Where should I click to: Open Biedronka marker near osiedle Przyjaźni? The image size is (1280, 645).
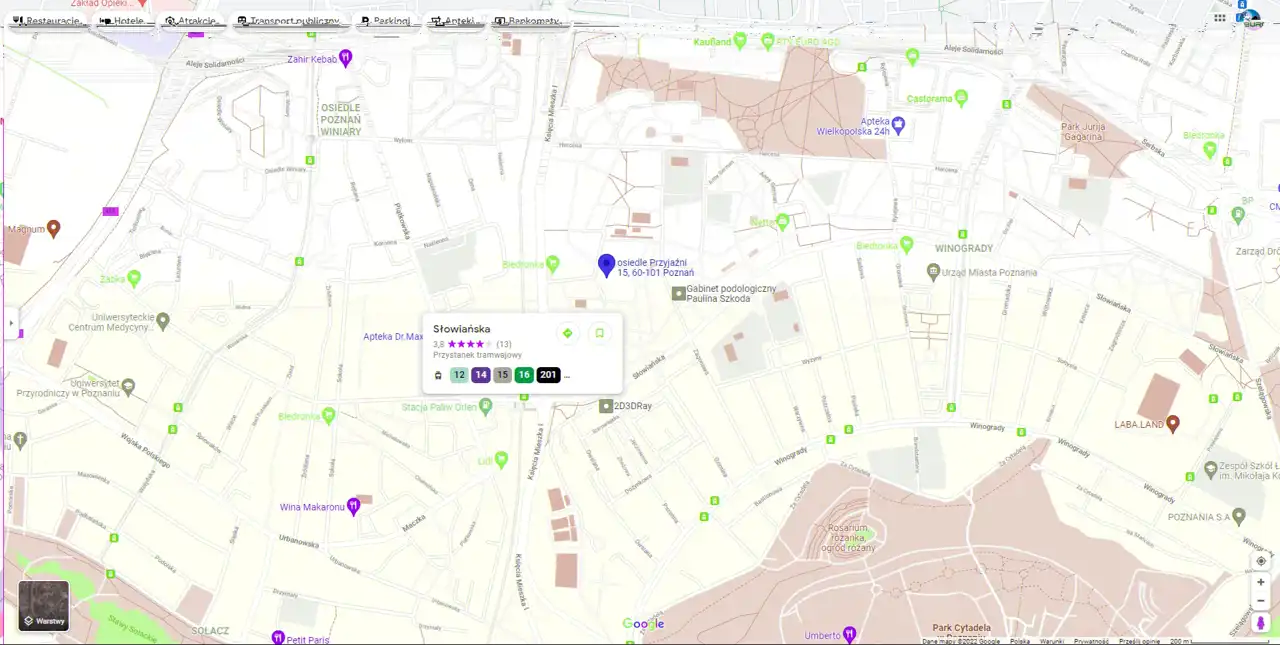(551, 263)
